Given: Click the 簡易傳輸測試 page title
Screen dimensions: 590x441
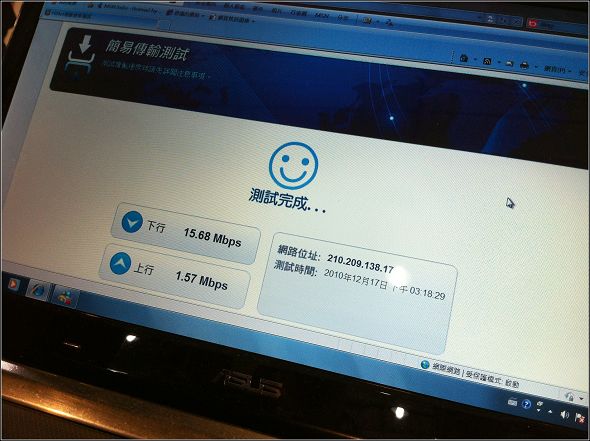Looking at the screenshot, I should point(147,50).
